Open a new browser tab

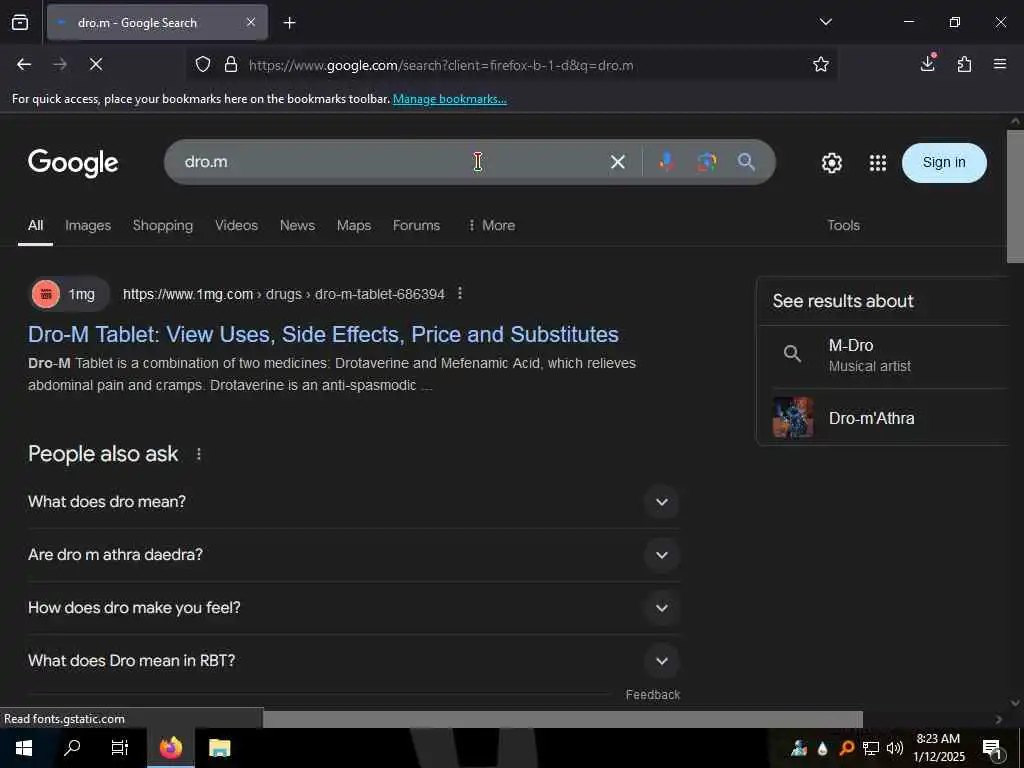pyautogui.click(x=289, y=23)
